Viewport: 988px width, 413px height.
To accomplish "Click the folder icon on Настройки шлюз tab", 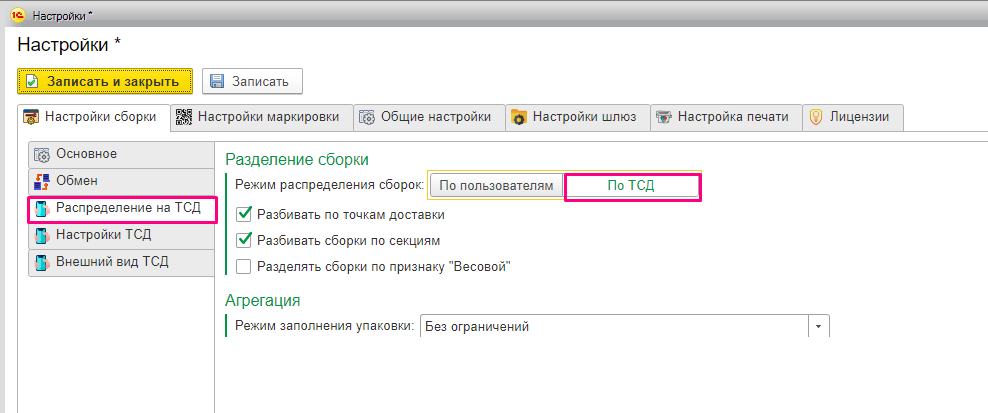I will tap(519, 118).
